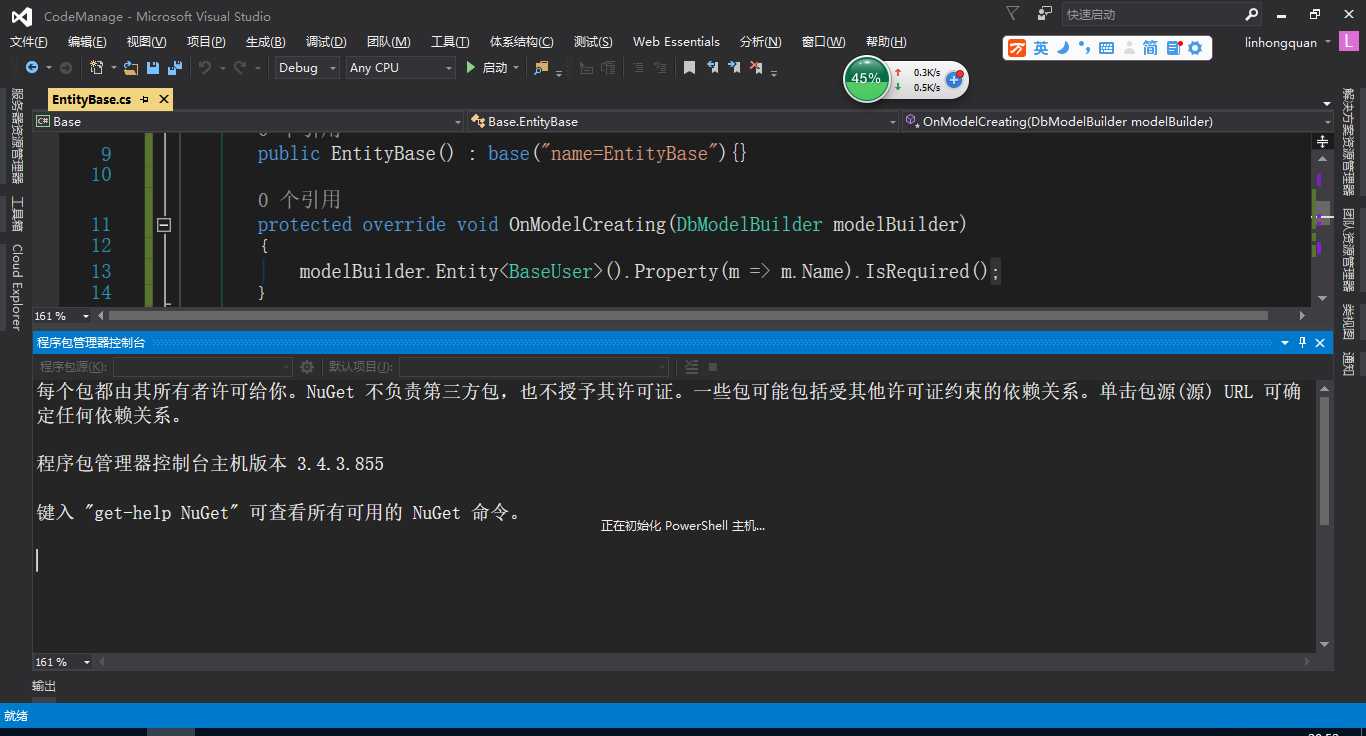
Task: Clear the Package Manager Console output
Action: click(x=691, y=367)
